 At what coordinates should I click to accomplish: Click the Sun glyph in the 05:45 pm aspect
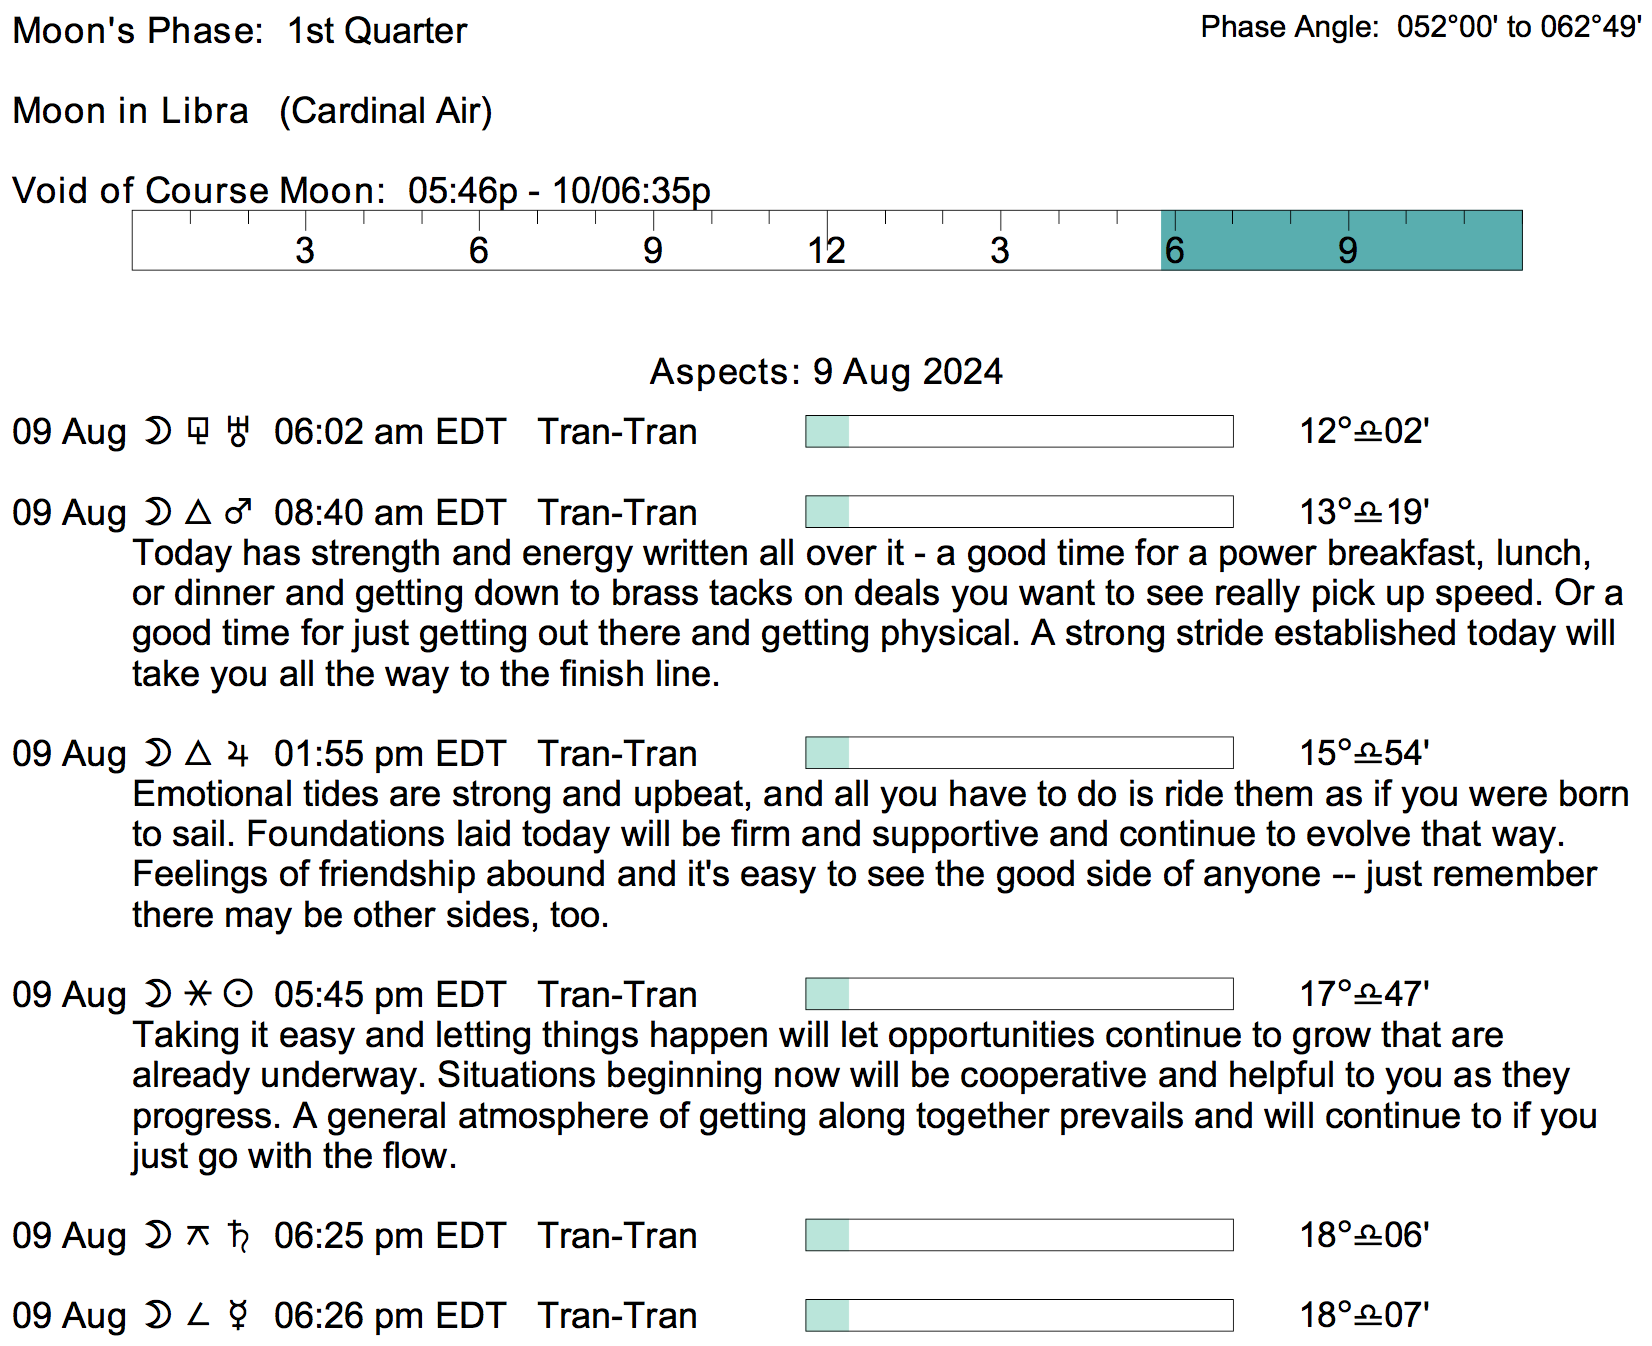(x=238, y=994)
